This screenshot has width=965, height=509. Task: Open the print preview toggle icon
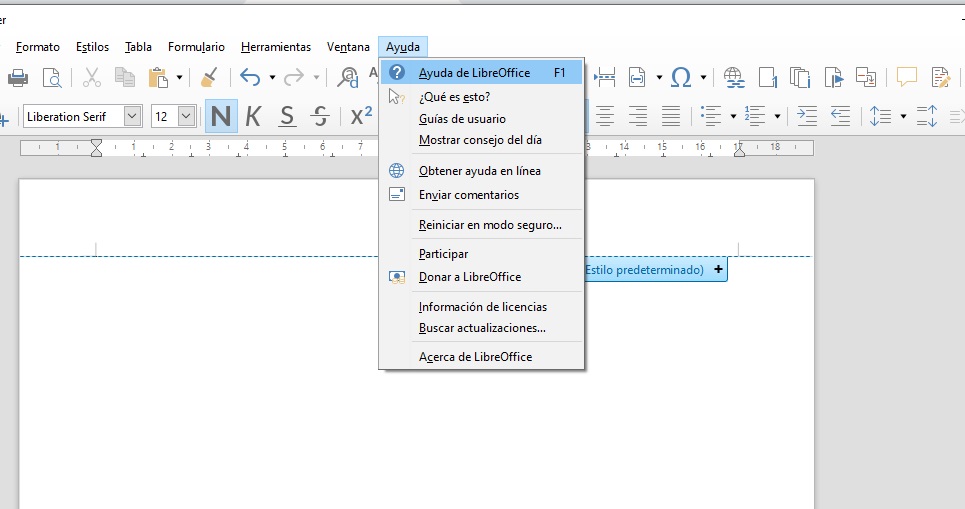[52, 78]
